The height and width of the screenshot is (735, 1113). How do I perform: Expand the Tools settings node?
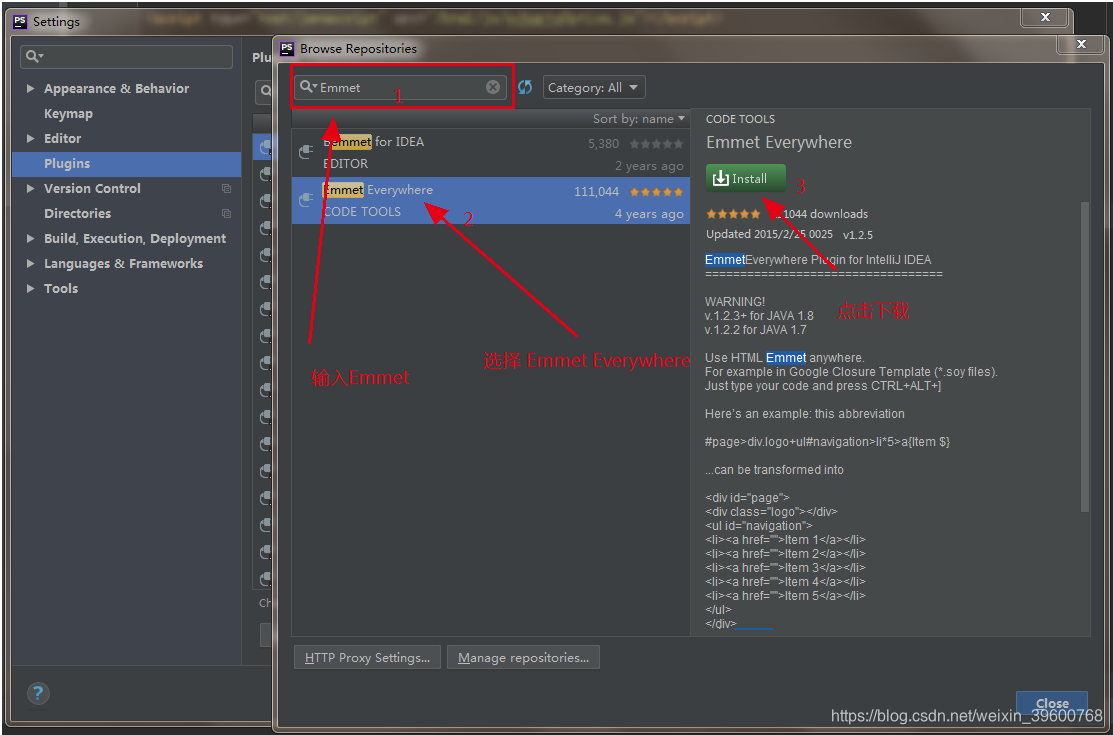(x=30, y=288)
